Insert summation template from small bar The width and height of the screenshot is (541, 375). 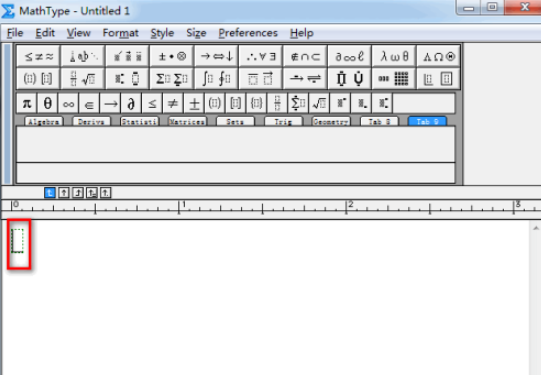(x=298, y=103)
